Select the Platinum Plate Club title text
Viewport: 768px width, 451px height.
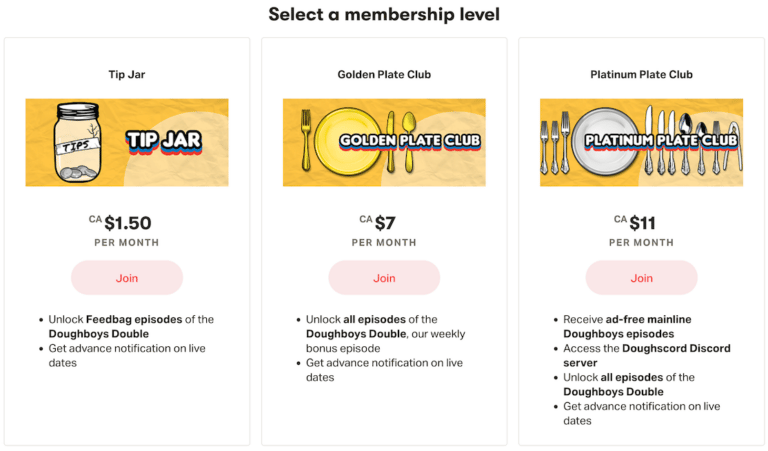(641, 74)
